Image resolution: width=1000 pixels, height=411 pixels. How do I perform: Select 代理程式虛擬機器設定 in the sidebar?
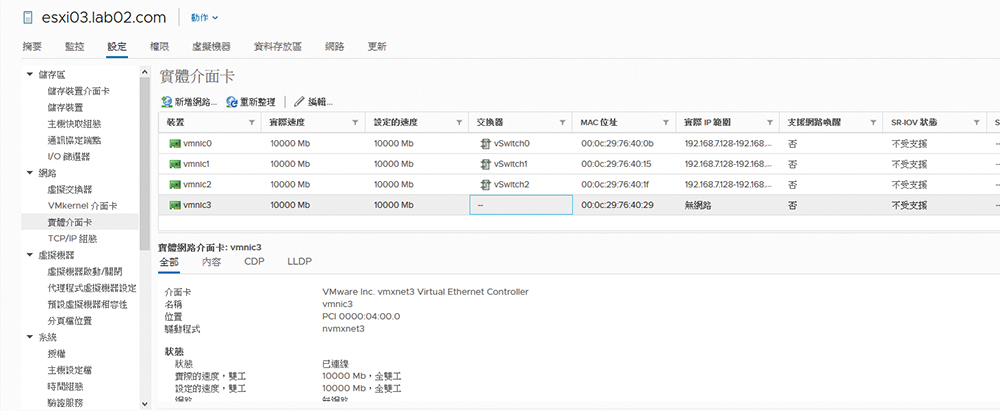[92, 288]
